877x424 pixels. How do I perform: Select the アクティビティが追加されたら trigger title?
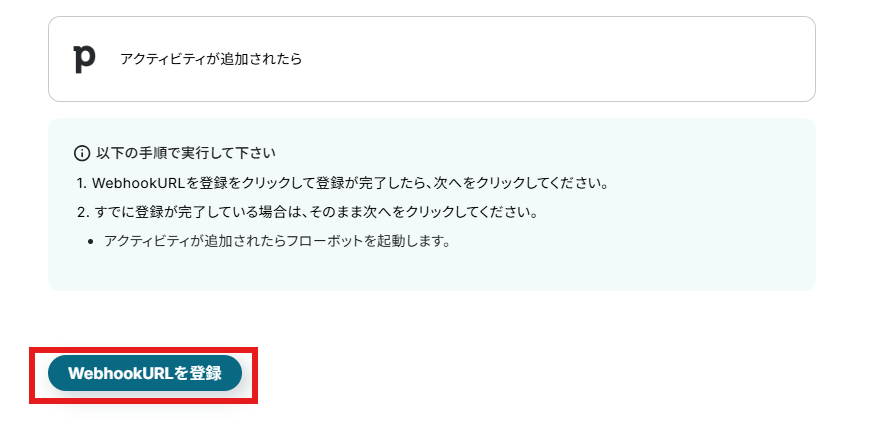point(211,59)
